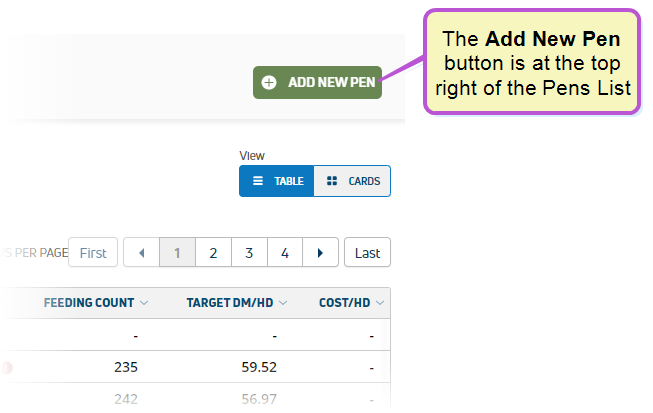Open Cost/HD column chevron
The image size is (653, 413).
380,303
